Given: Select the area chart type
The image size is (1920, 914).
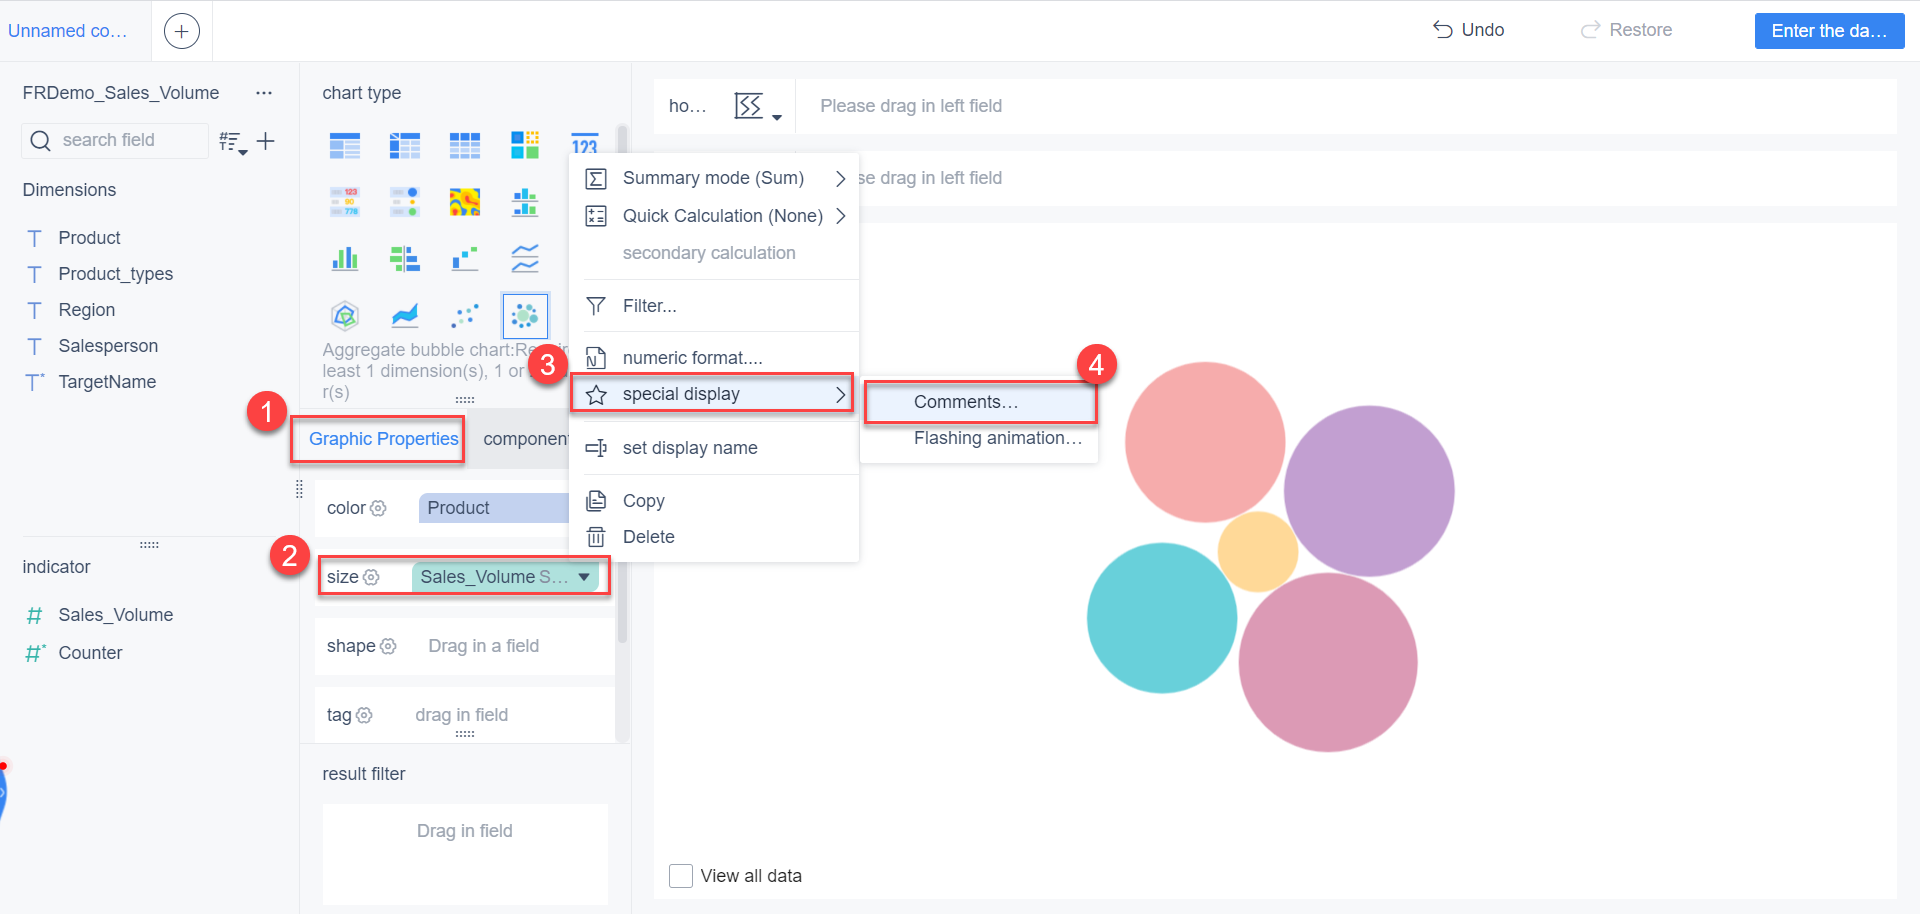Looking at the screenshot, I should point(405,316).
